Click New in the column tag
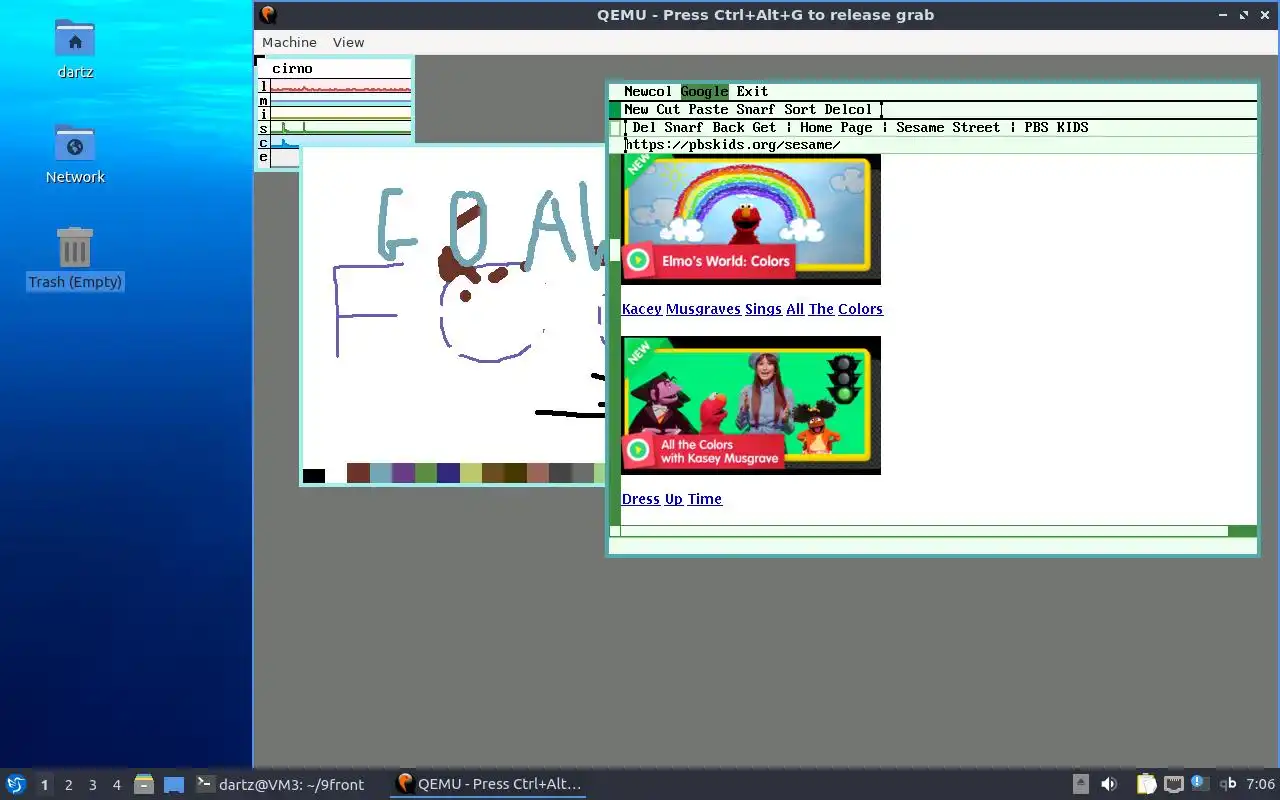 (636, 109)
